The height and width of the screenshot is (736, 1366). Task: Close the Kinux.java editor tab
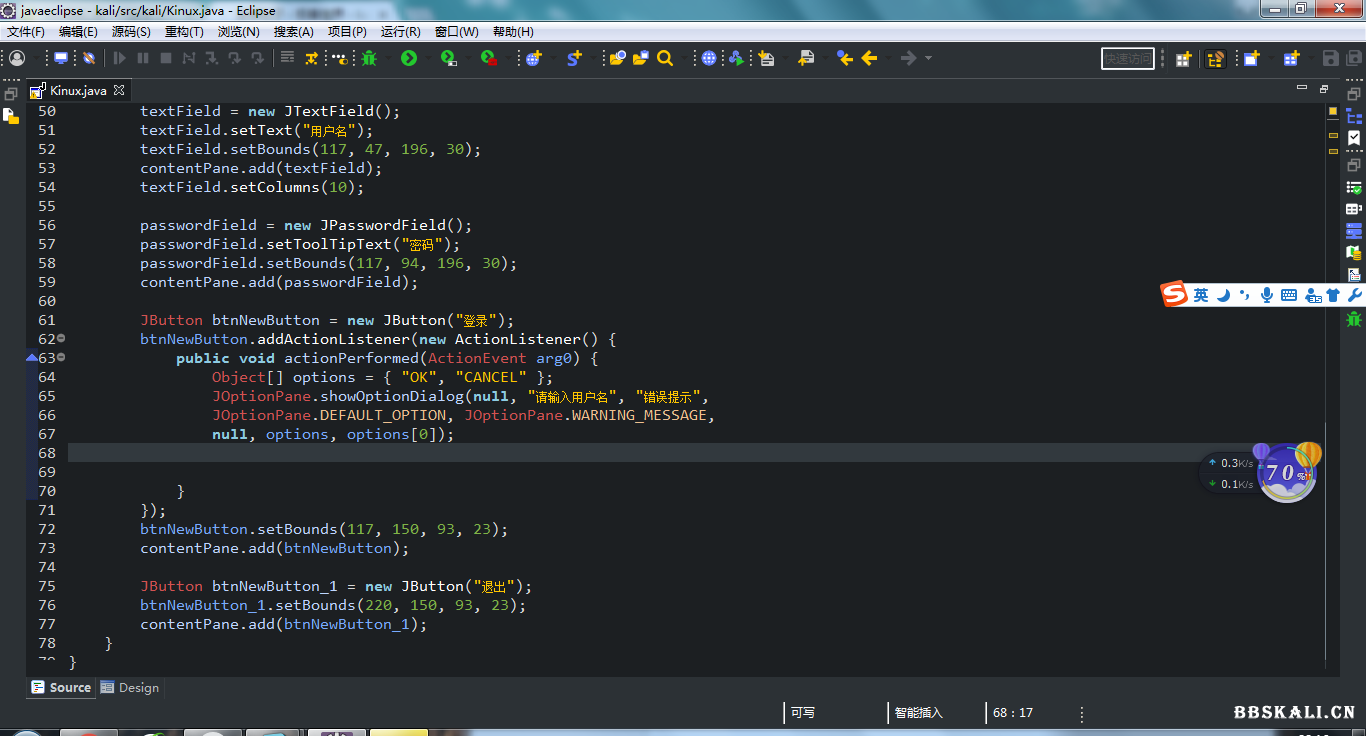click(x=119, y=90)
